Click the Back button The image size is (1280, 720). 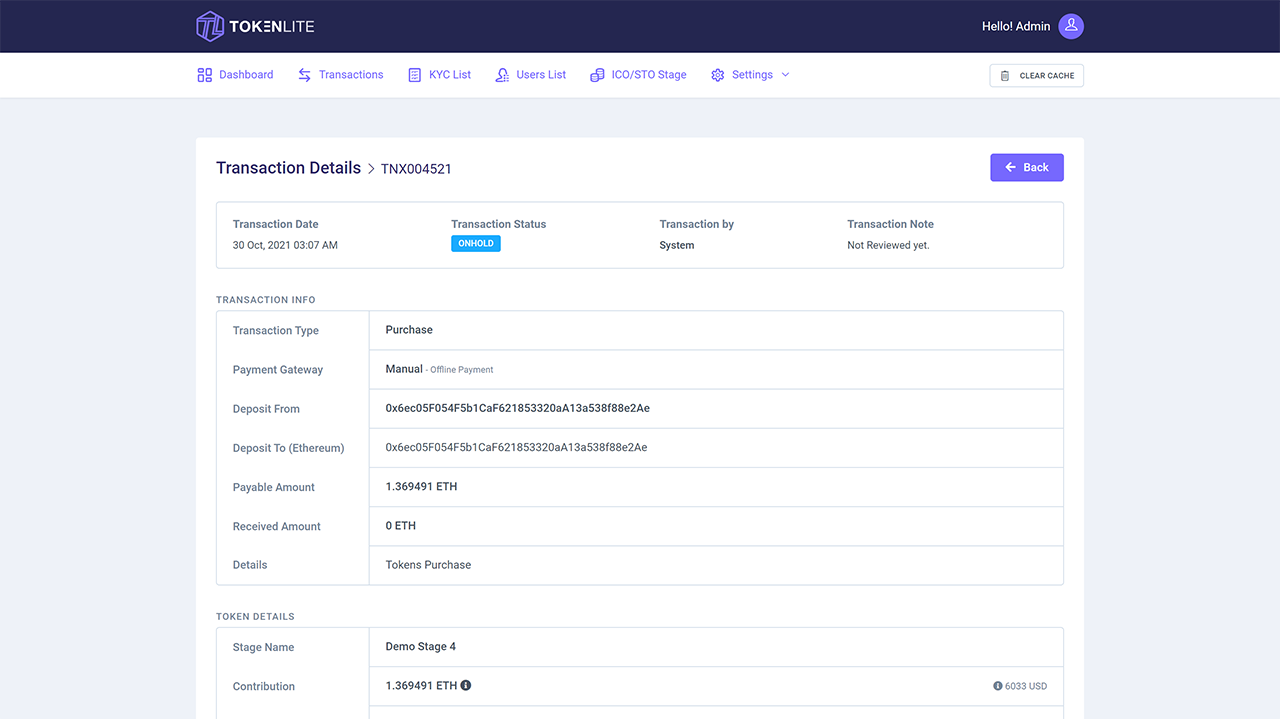pos(1027,167)
